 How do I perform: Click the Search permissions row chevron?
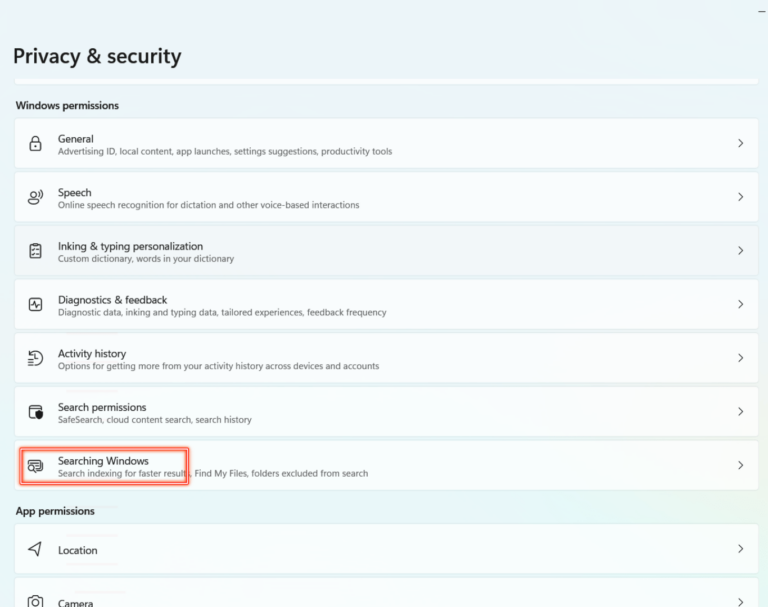tap(740, 412)
